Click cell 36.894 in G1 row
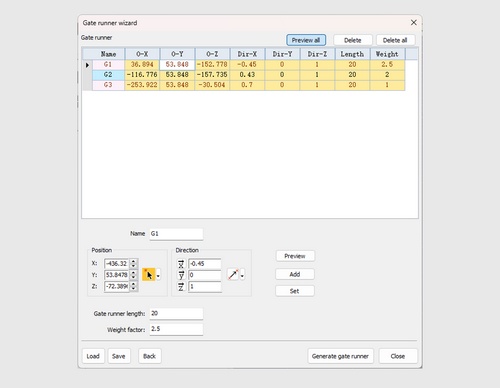 pyautogui.click(x=142, y=65)
